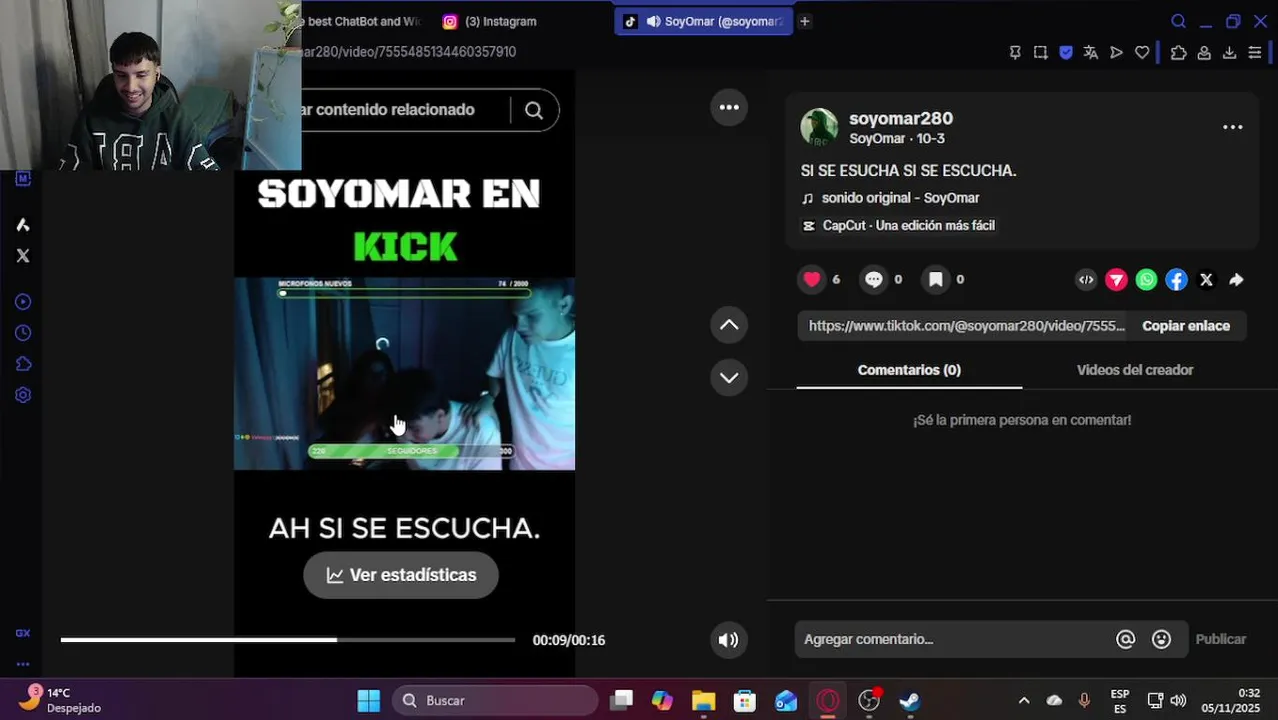The height and width of the screenshot is (720, 1278).
Task: Open the sidebar player icon
Action: pyautogui.click(x=23, y=302)
